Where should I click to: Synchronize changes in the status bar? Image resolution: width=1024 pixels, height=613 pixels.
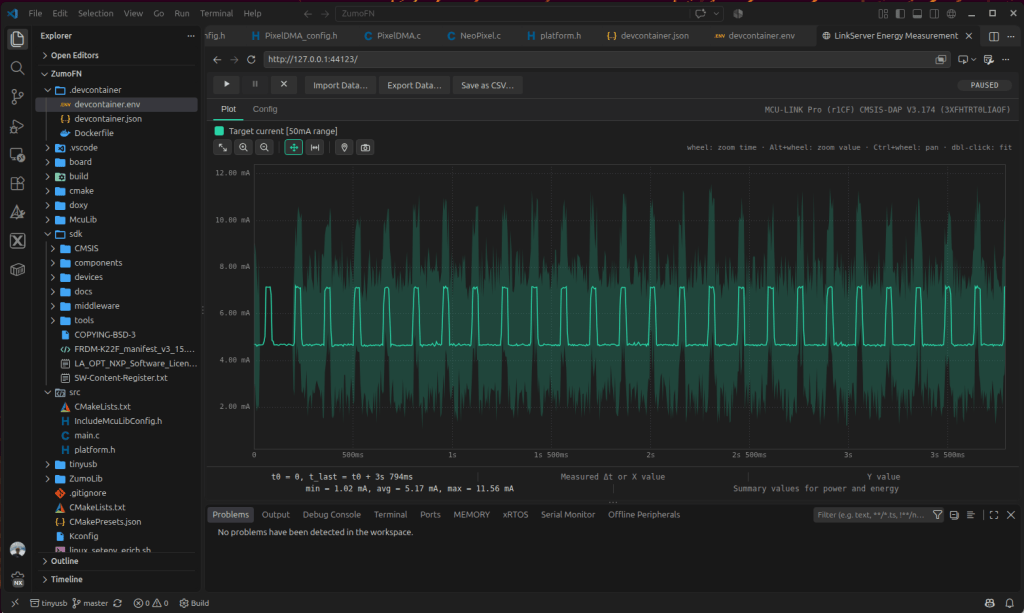pos(118,603)
